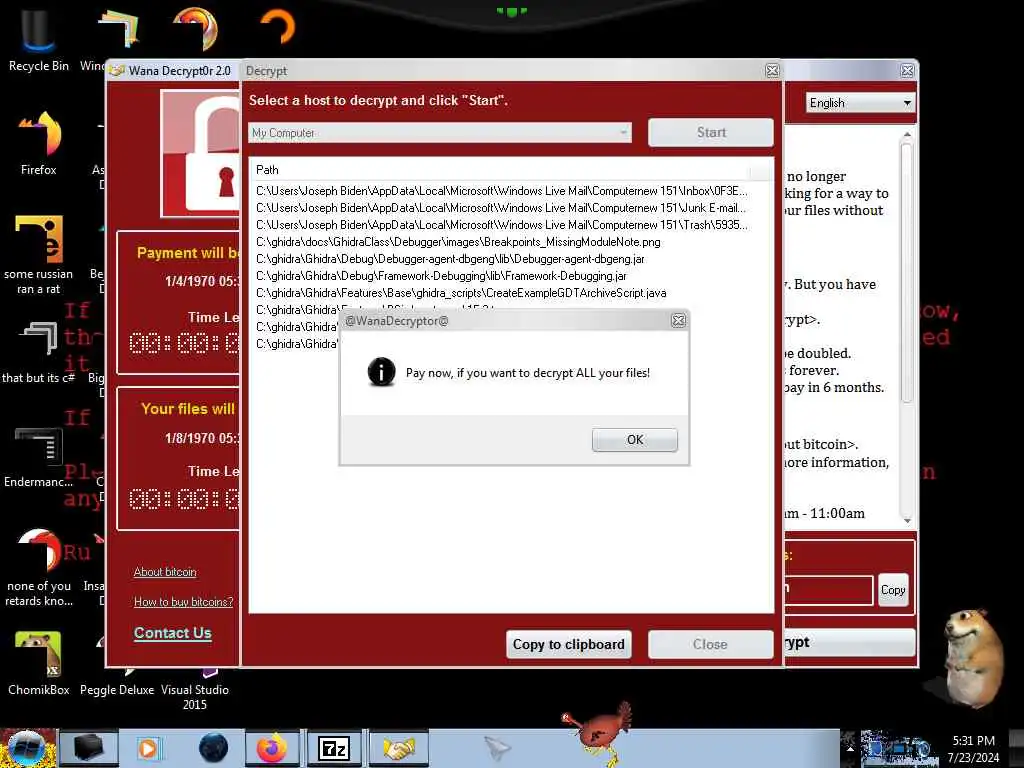Close the @WanaDecryptor@ message box
This screenshot has height=768, width=1024.
[679, 320]
